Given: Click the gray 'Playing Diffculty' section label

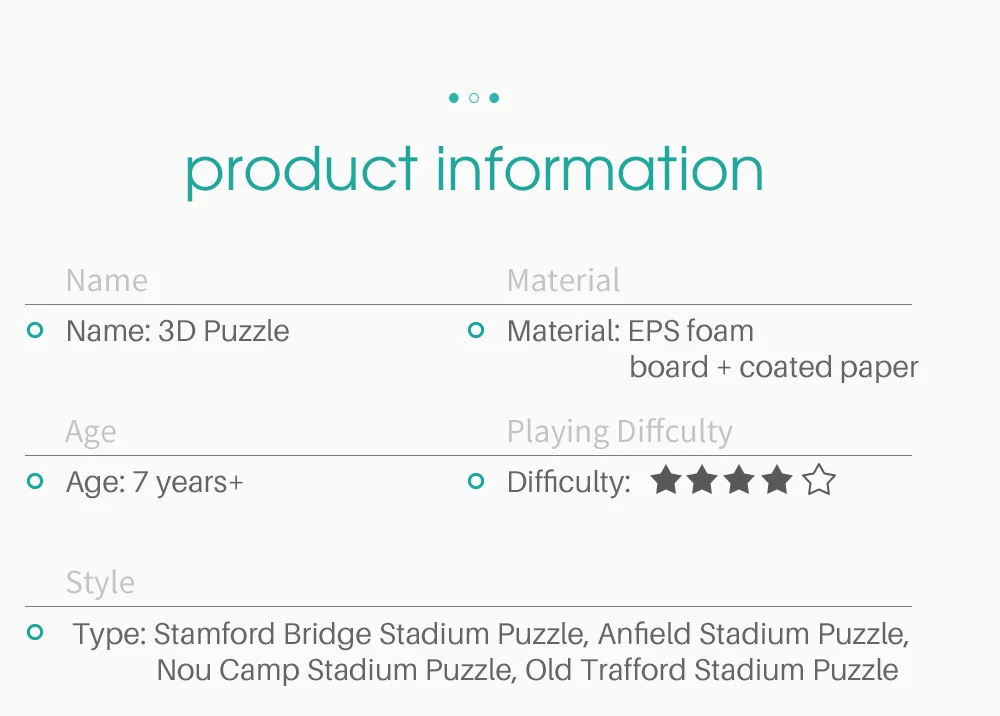Looking at the screenshot, I should pos(619,432).
